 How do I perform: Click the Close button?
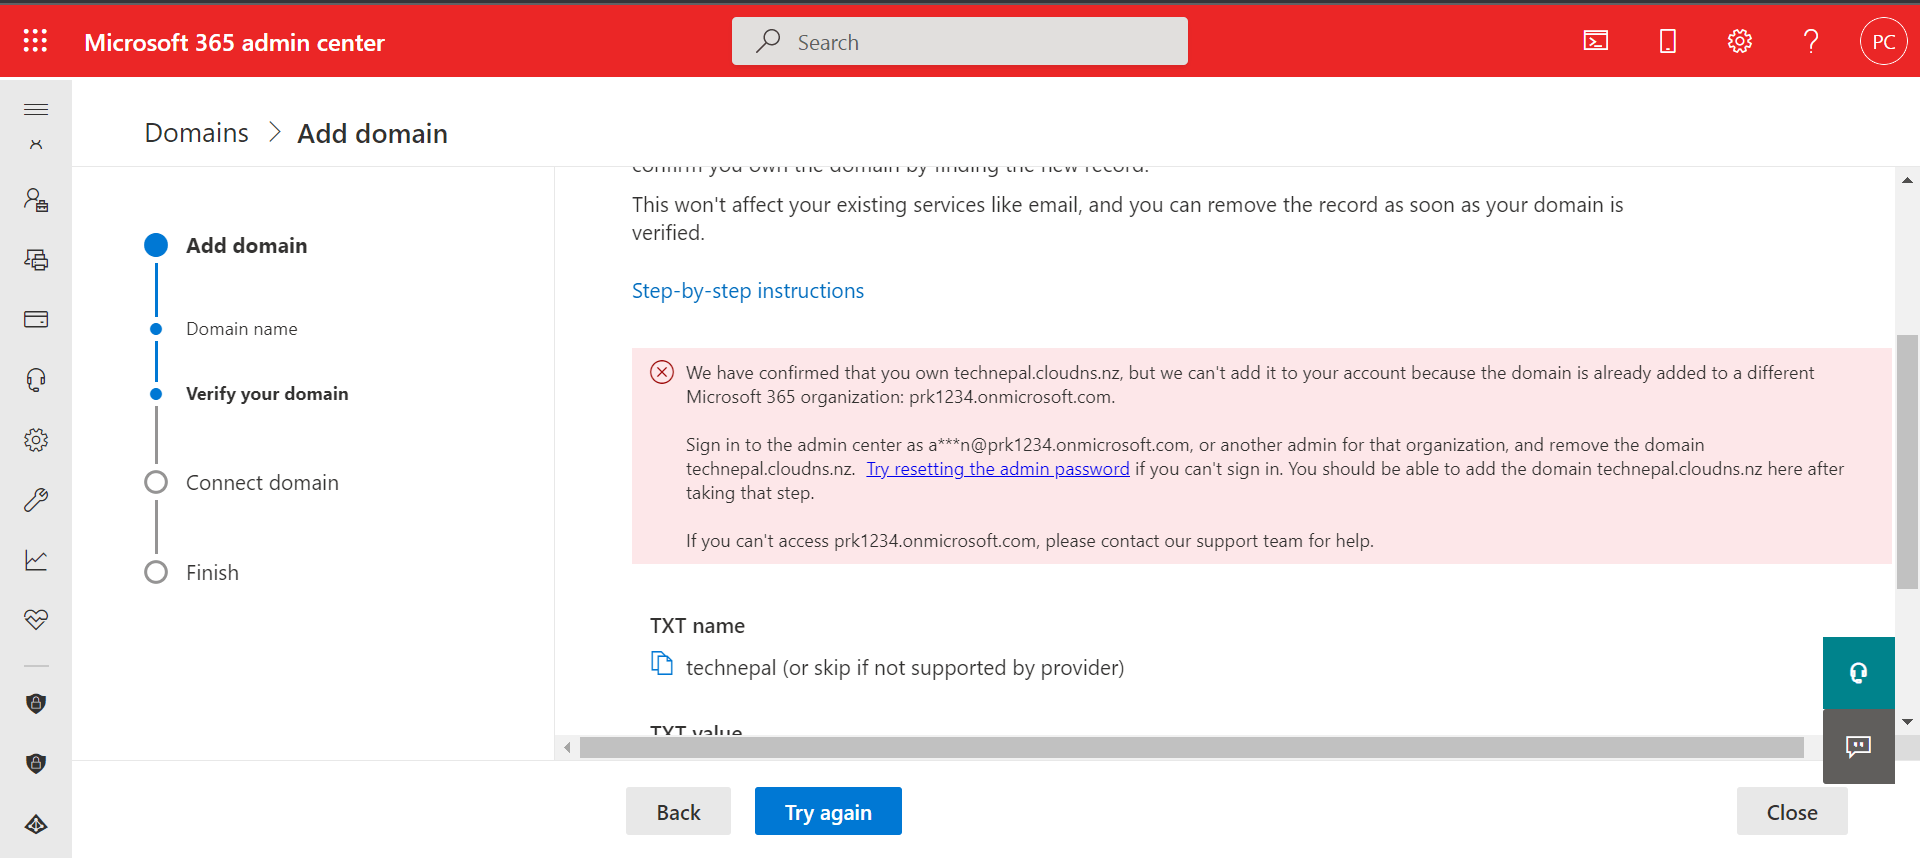pyautogui.click(x=1792, y=812)
